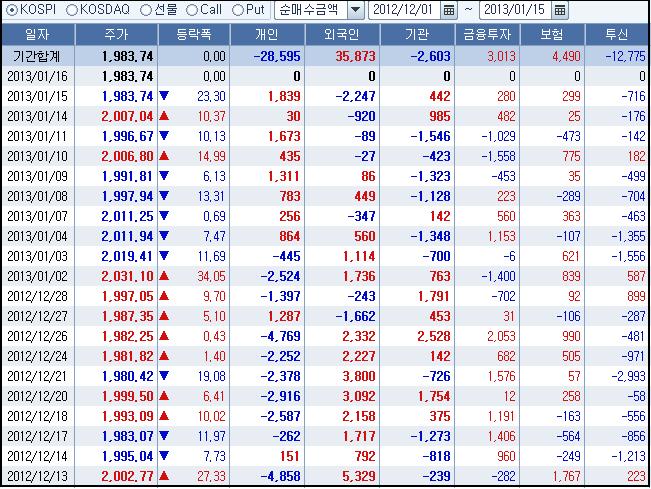651x489 pixels.
Task: Click the up arrow on 2012/12/18 row
Action: [x=164, y=416]
